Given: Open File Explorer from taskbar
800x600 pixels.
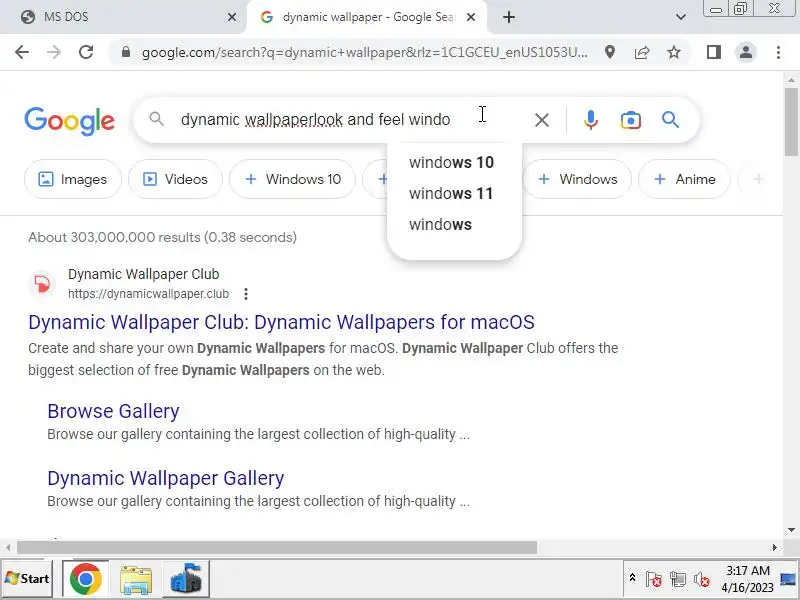Looking at the screenshot, I should tap(136, 579).
